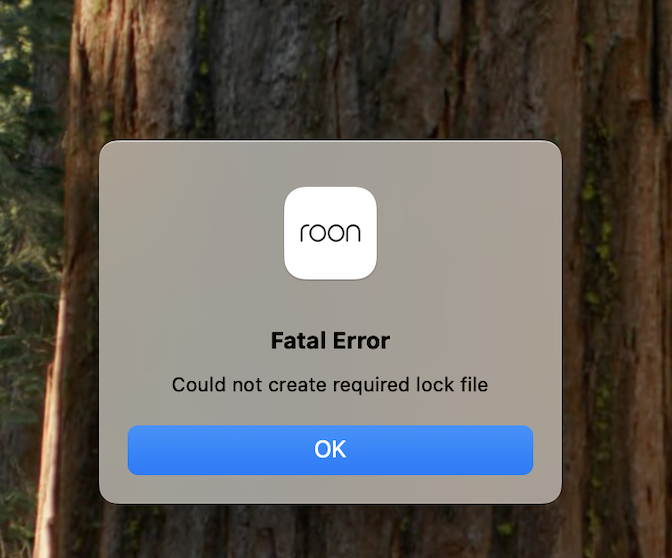The height and width of the screenshot is (558, 672).
Task: Click the blue OK button's left end
Action: pyautogui.click(x=146, y=450)
